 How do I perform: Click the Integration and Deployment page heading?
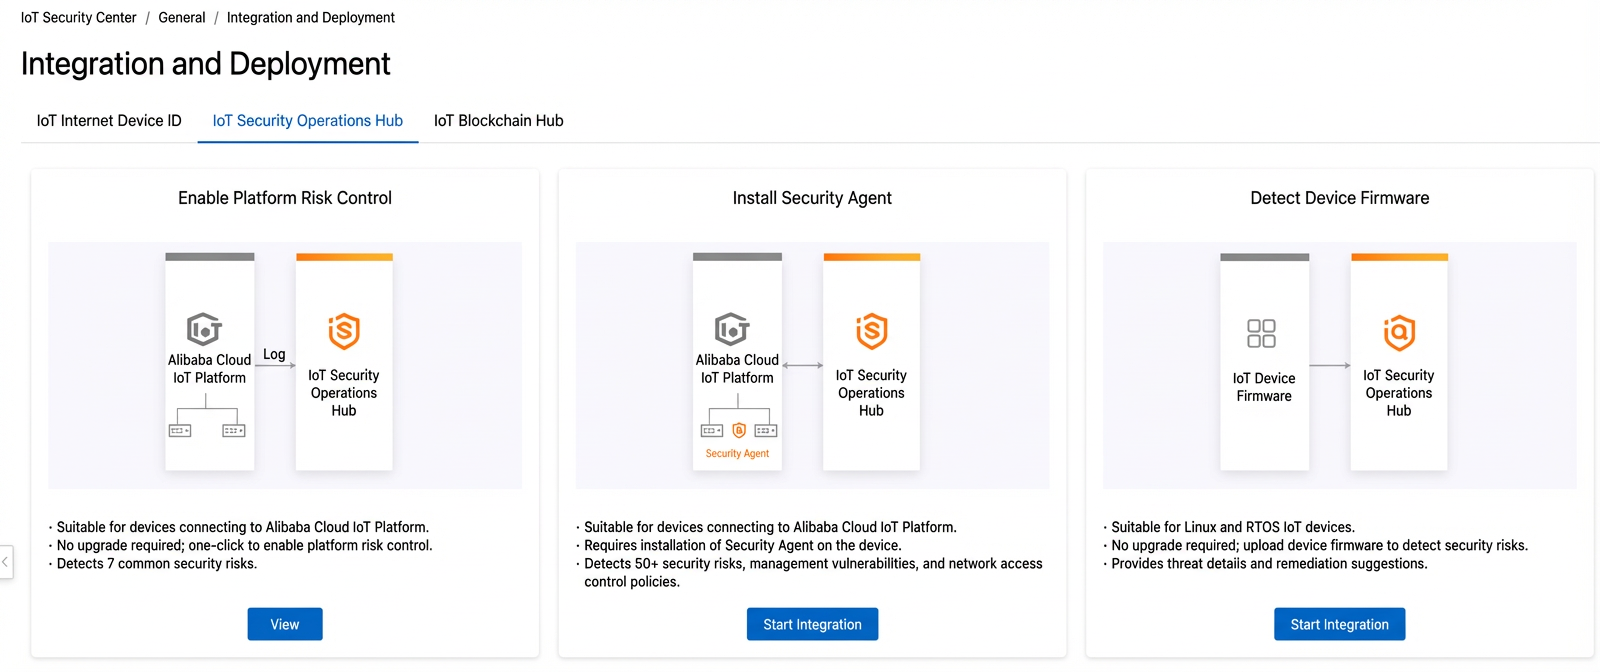205,64
